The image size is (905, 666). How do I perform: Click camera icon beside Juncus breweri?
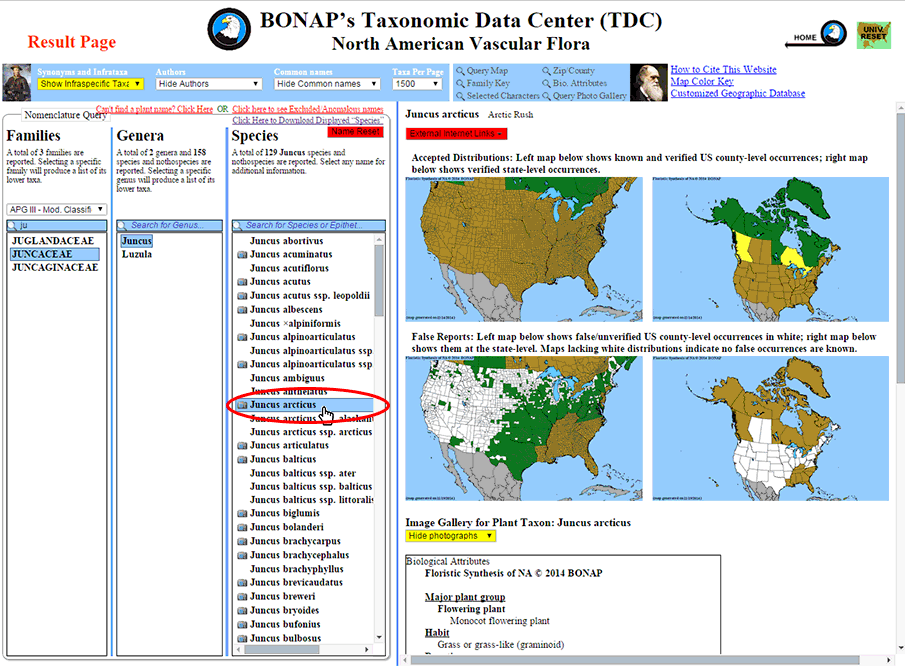[242, 596]
